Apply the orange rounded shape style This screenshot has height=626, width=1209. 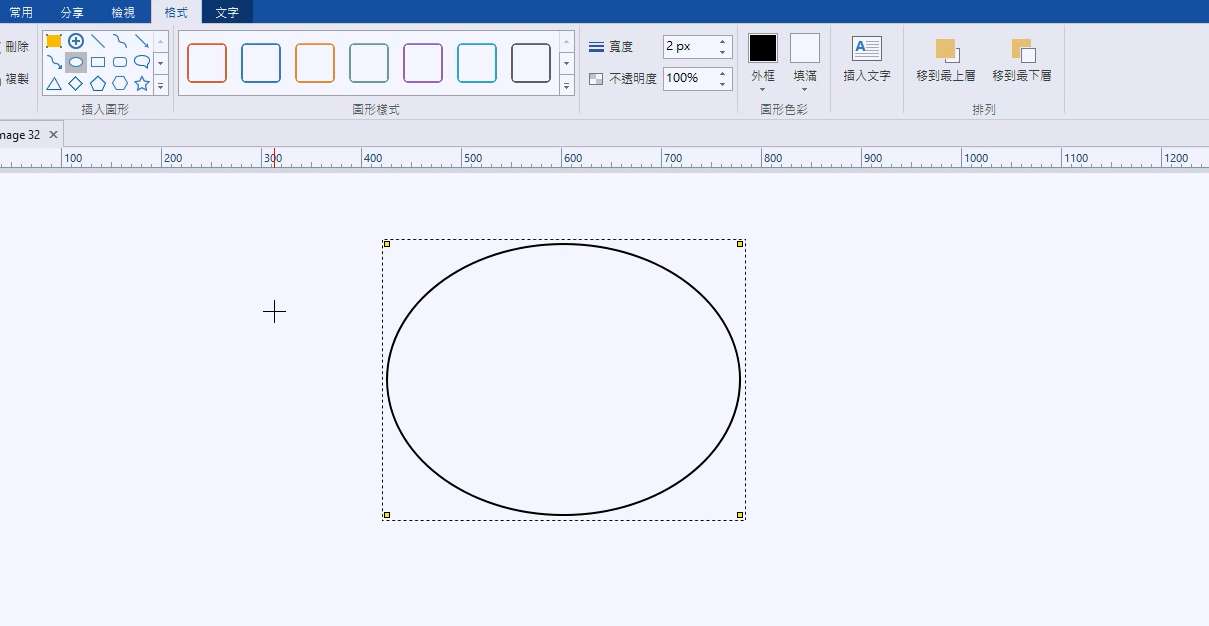point(315,63)
